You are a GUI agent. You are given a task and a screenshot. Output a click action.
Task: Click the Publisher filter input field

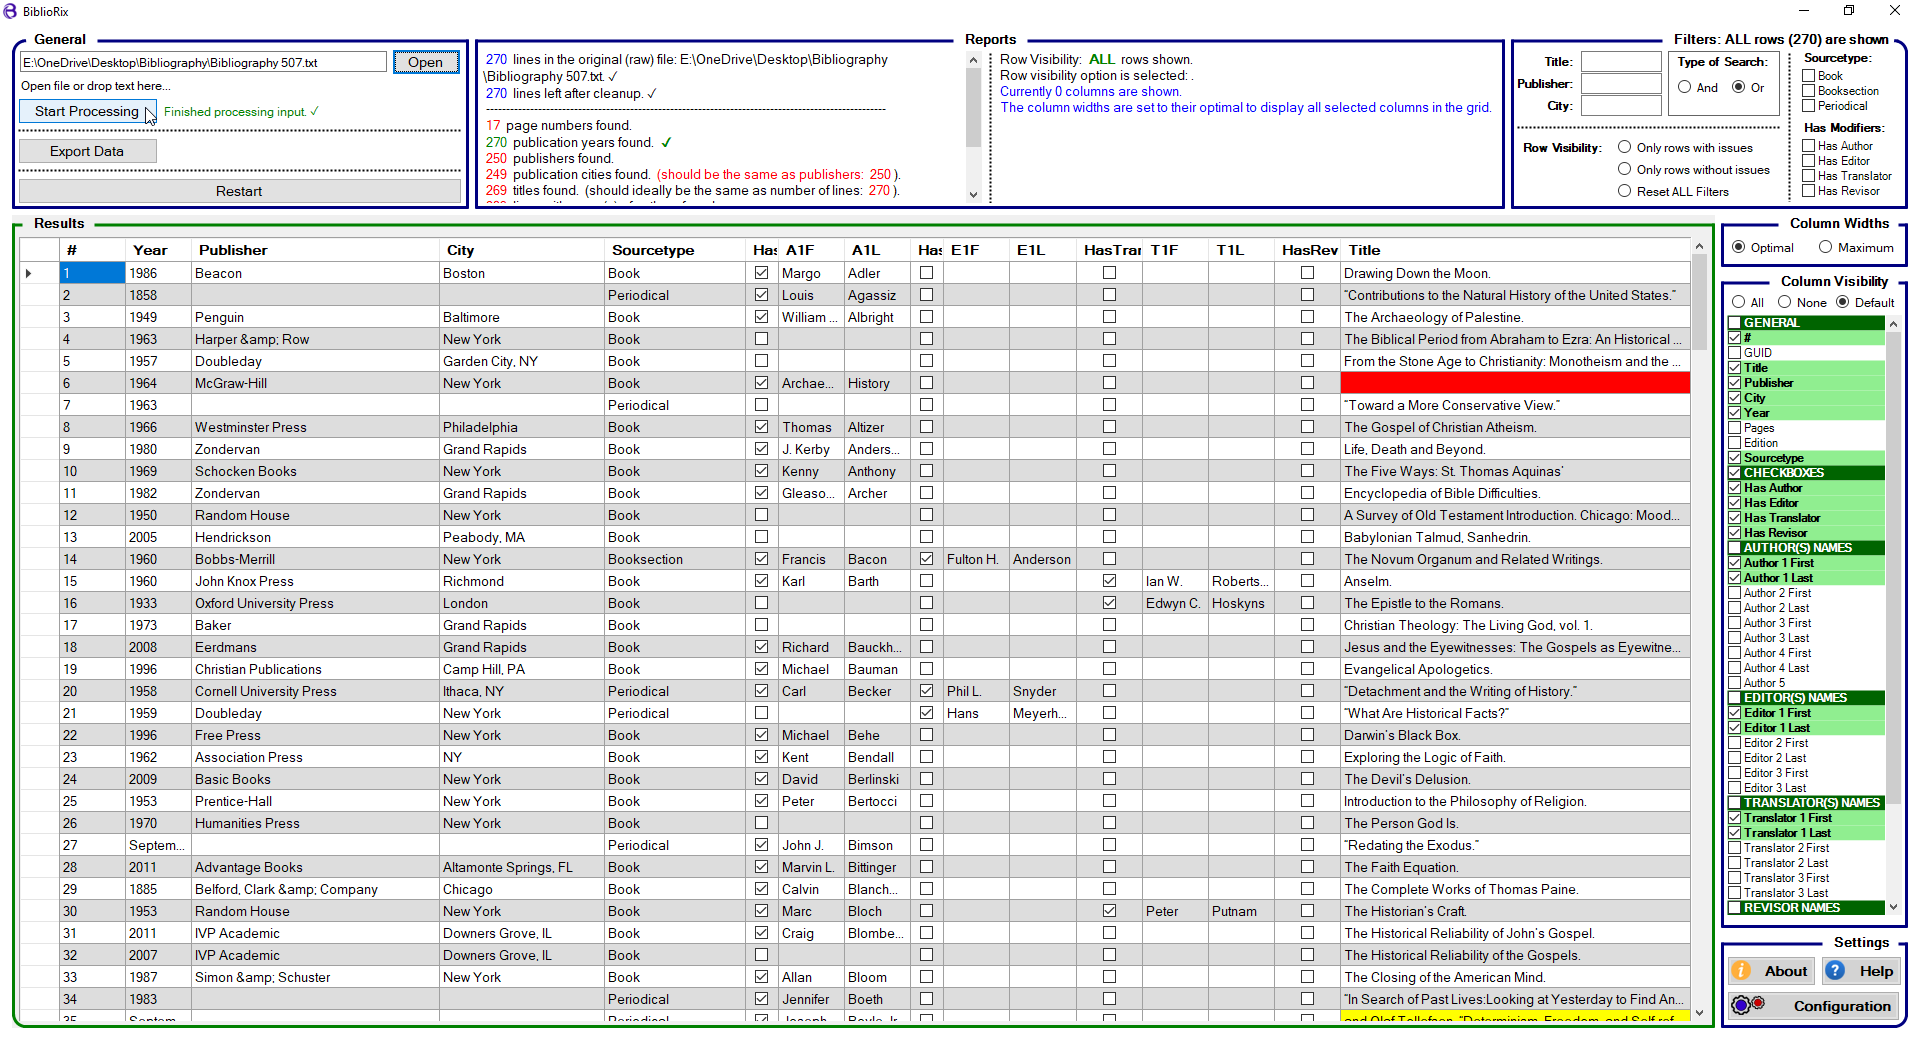point(1620,84)
